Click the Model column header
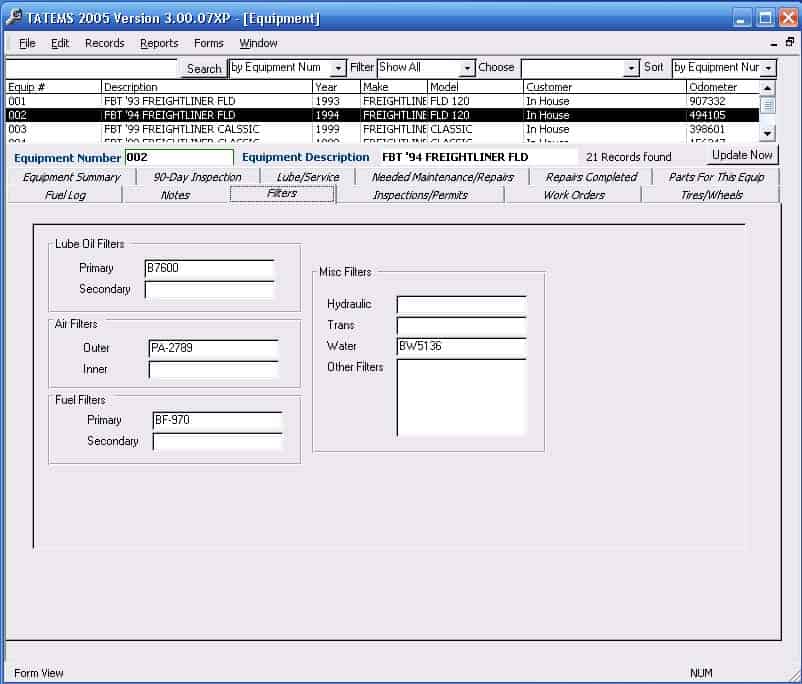This screenshot has height=684, width=802. coord(475,87)
